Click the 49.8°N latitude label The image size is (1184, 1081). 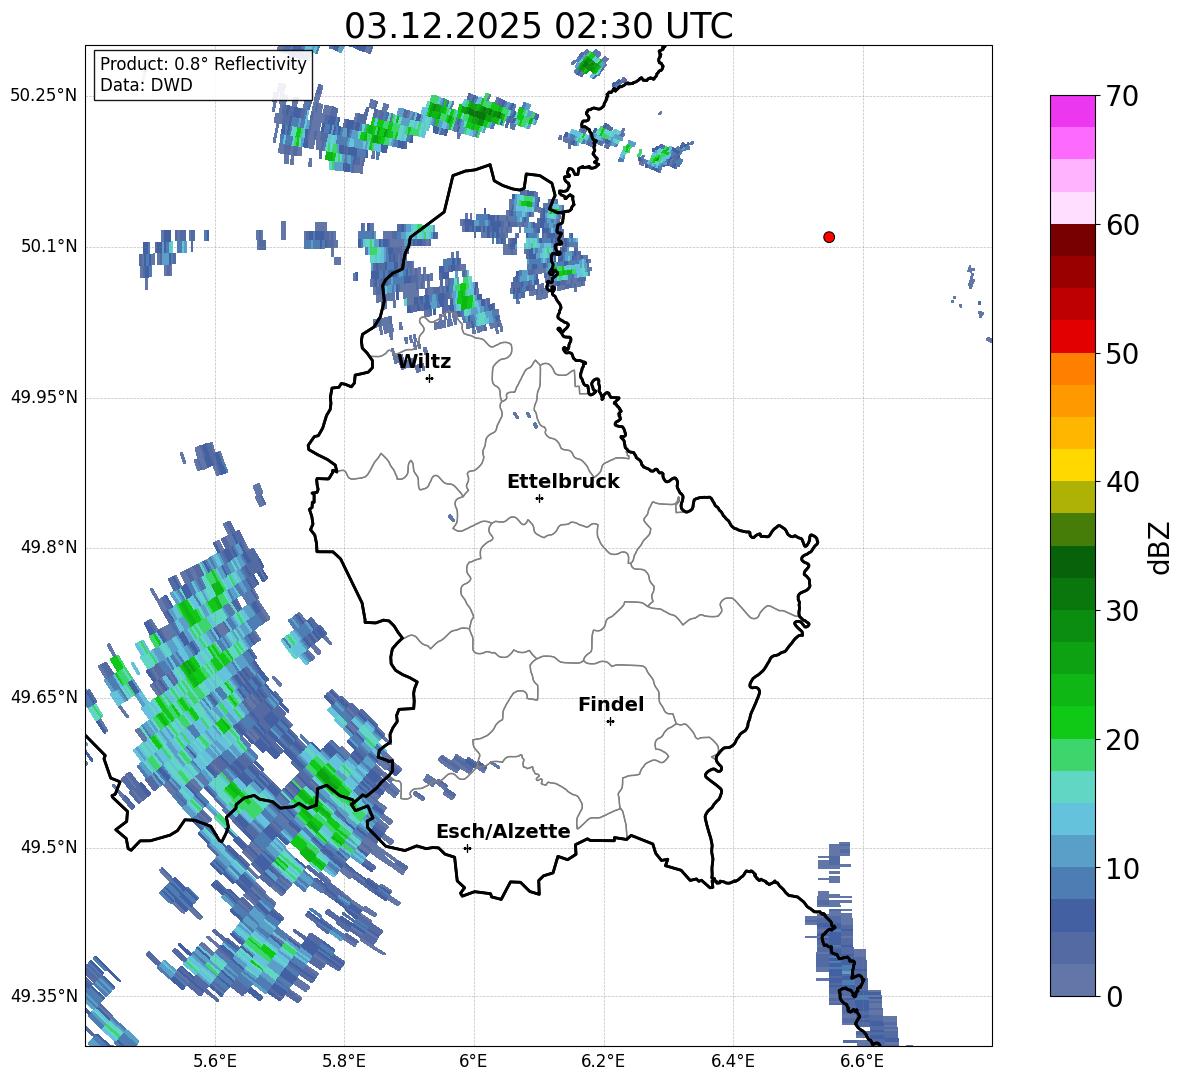[48, 547]
